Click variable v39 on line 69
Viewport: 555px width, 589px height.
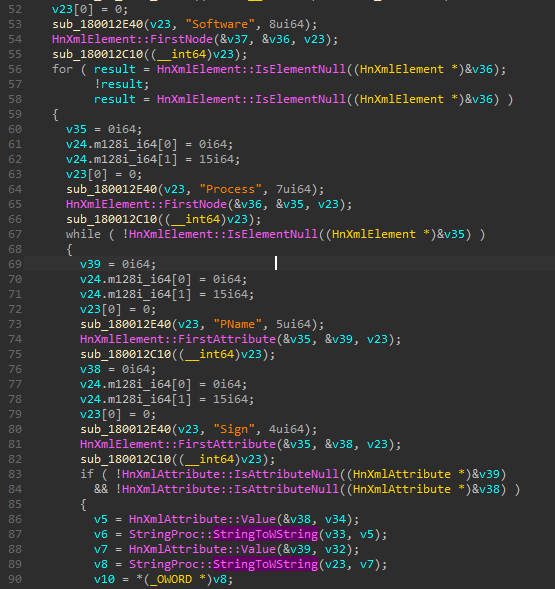(90, 264)
